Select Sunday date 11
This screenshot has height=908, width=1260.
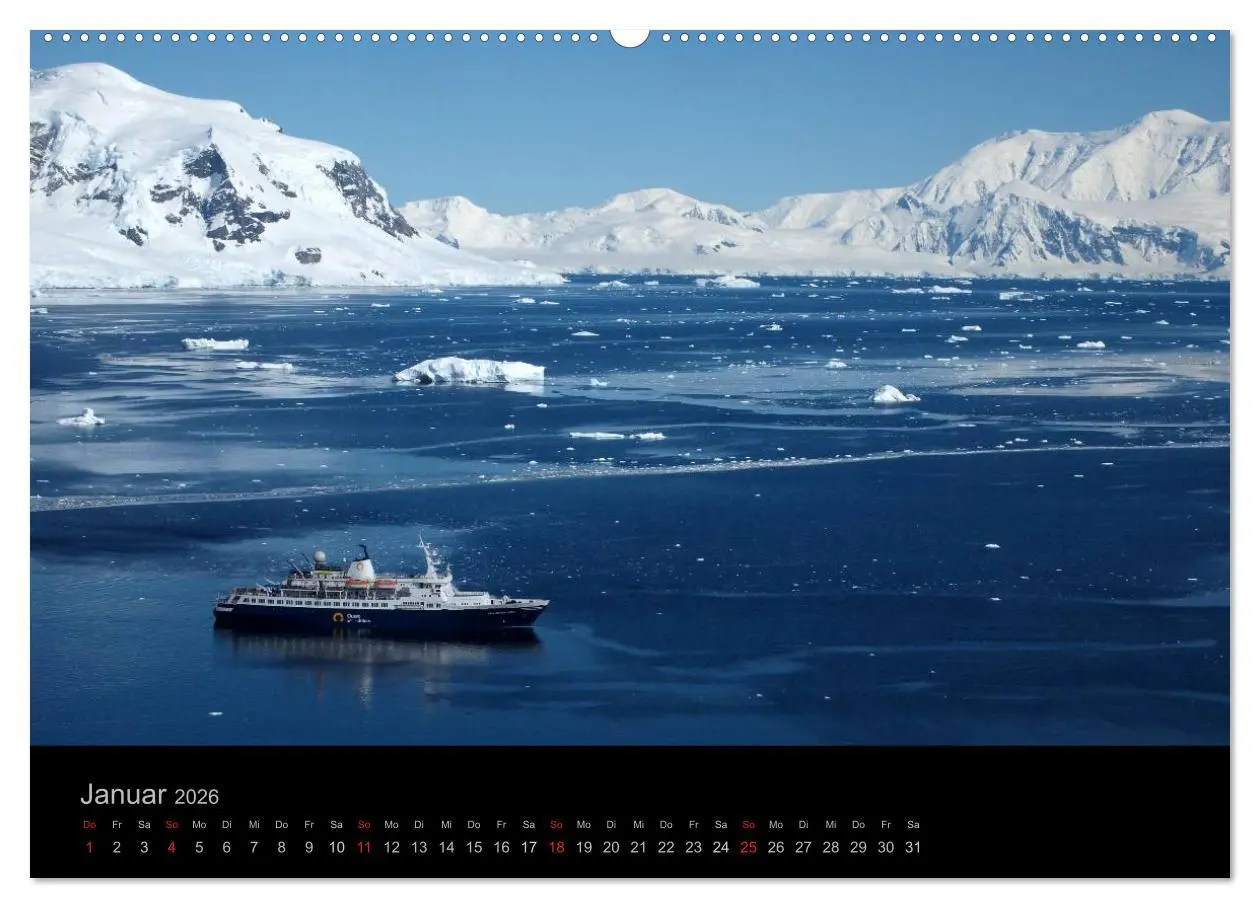(364, 847)
